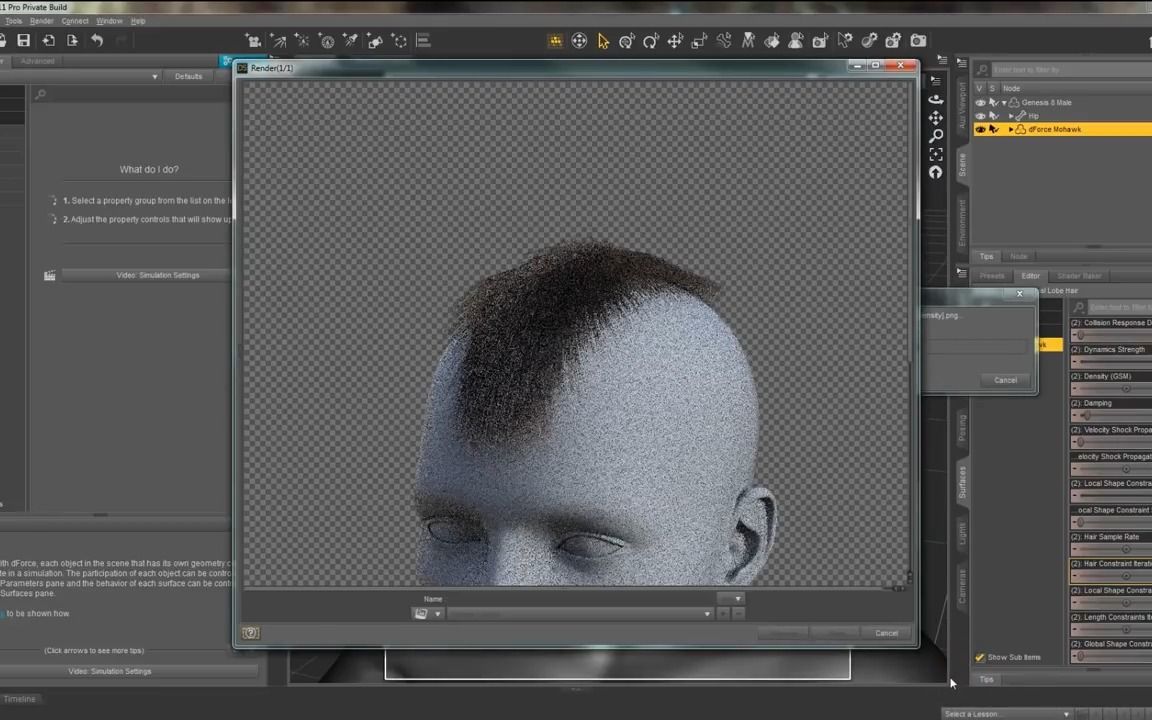Click the Undo arrow icon

tap(96, 40)
